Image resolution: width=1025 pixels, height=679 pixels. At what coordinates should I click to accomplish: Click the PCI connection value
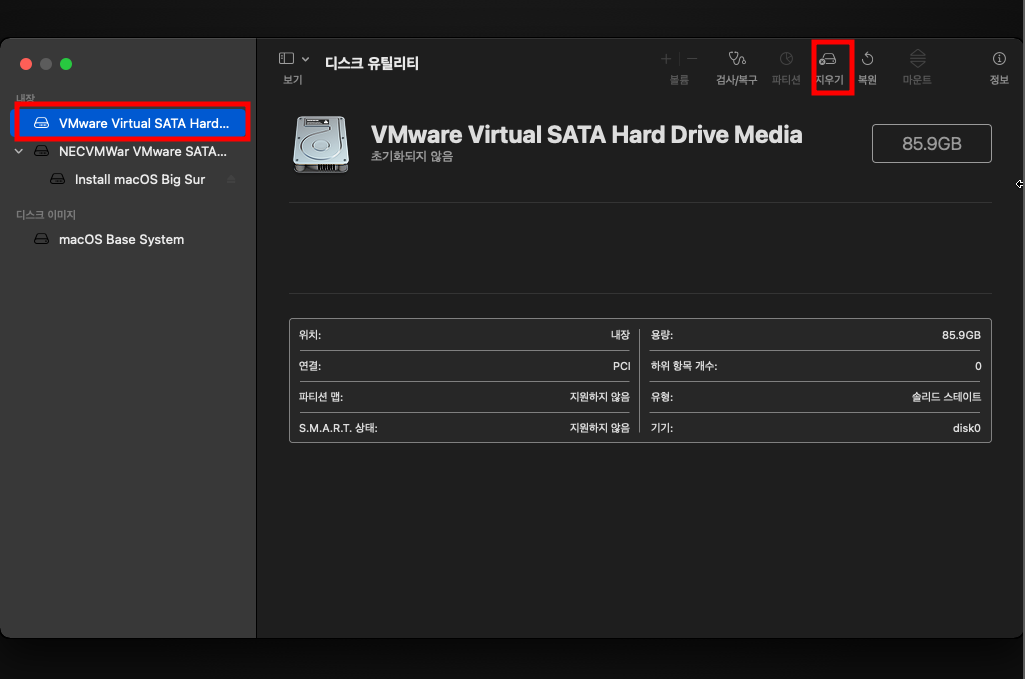click(621, 366)
